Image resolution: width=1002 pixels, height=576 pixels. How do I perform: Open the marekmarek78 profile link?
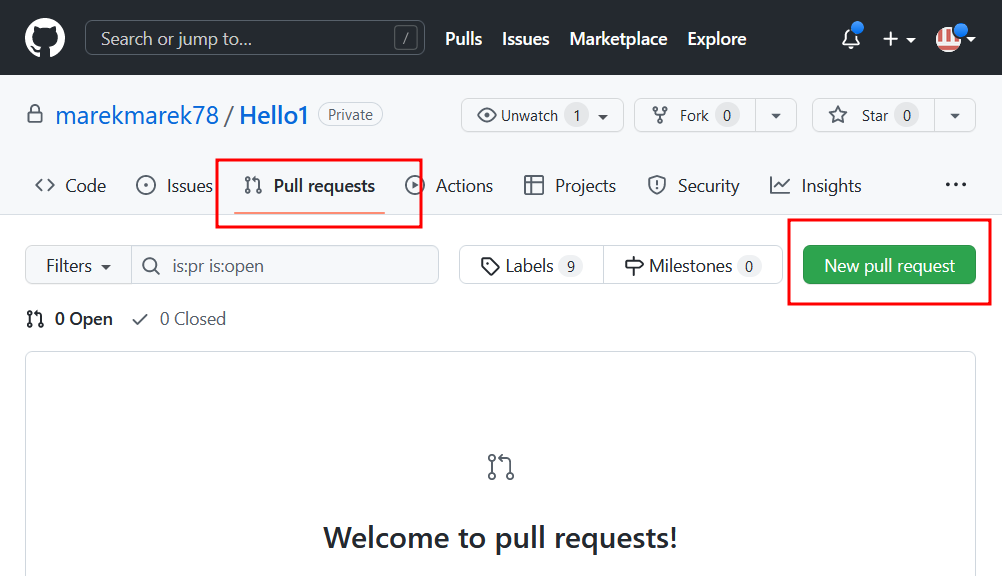coord(137,115)
